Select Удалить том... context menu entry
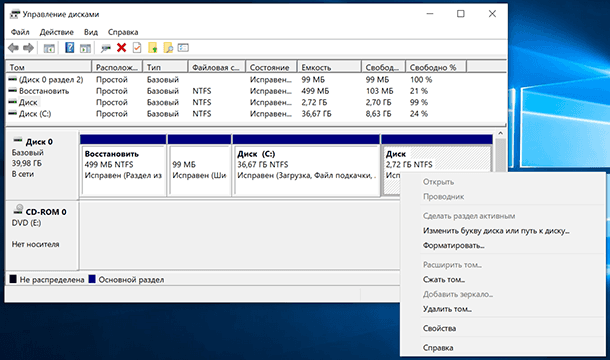Image resolution: width=610 pixels, height=360 pixels. pyautogui.click(x=447, y=309)
